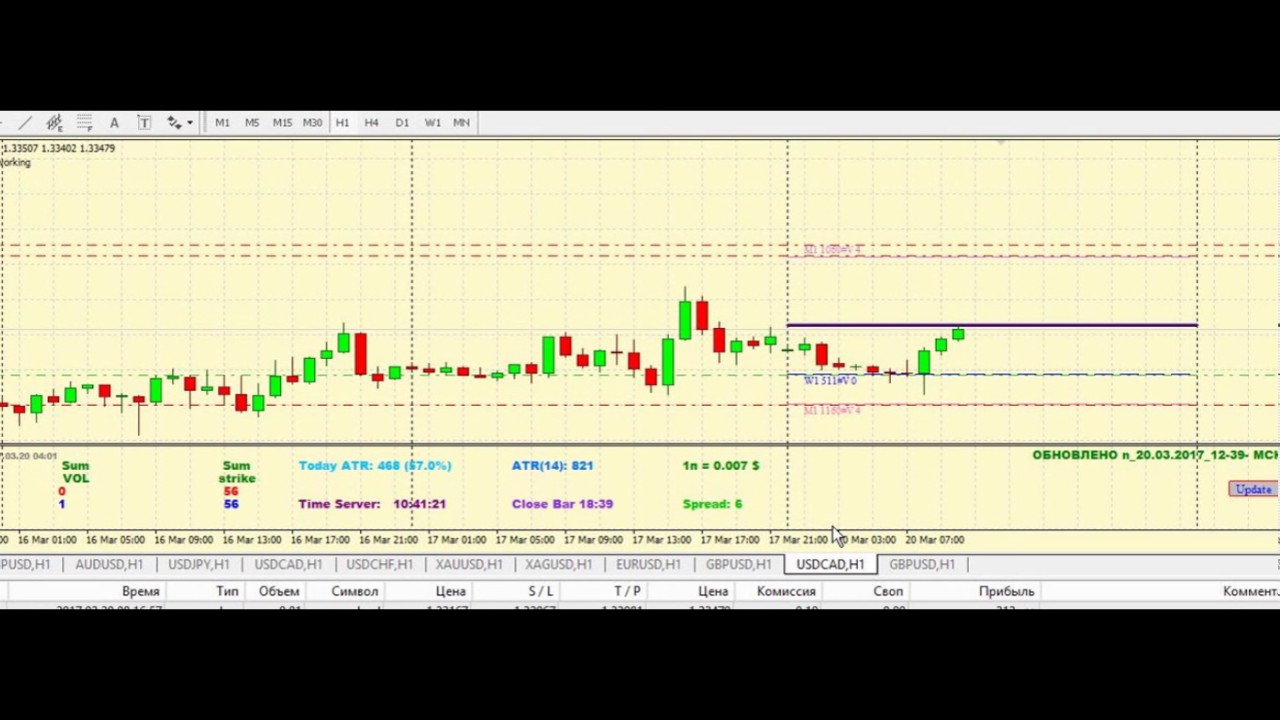Switch chart to M5 timeframe
The width and height of the screenshot is (1280, 720).
(252, 122)
